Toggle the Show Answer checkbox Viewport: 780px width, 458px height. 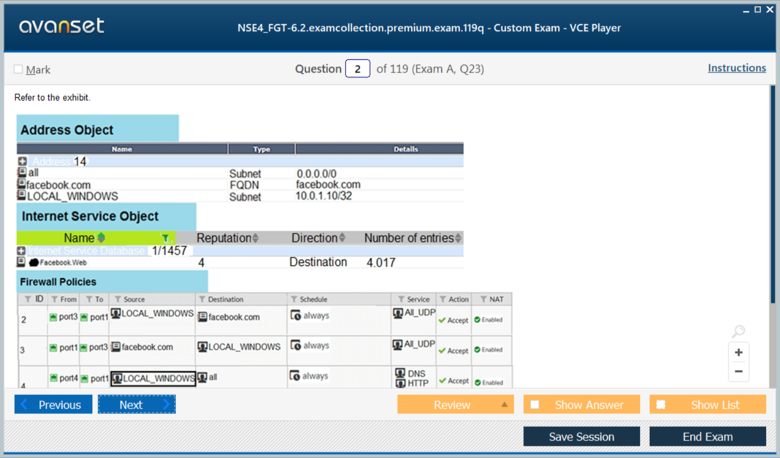point(535,404)
